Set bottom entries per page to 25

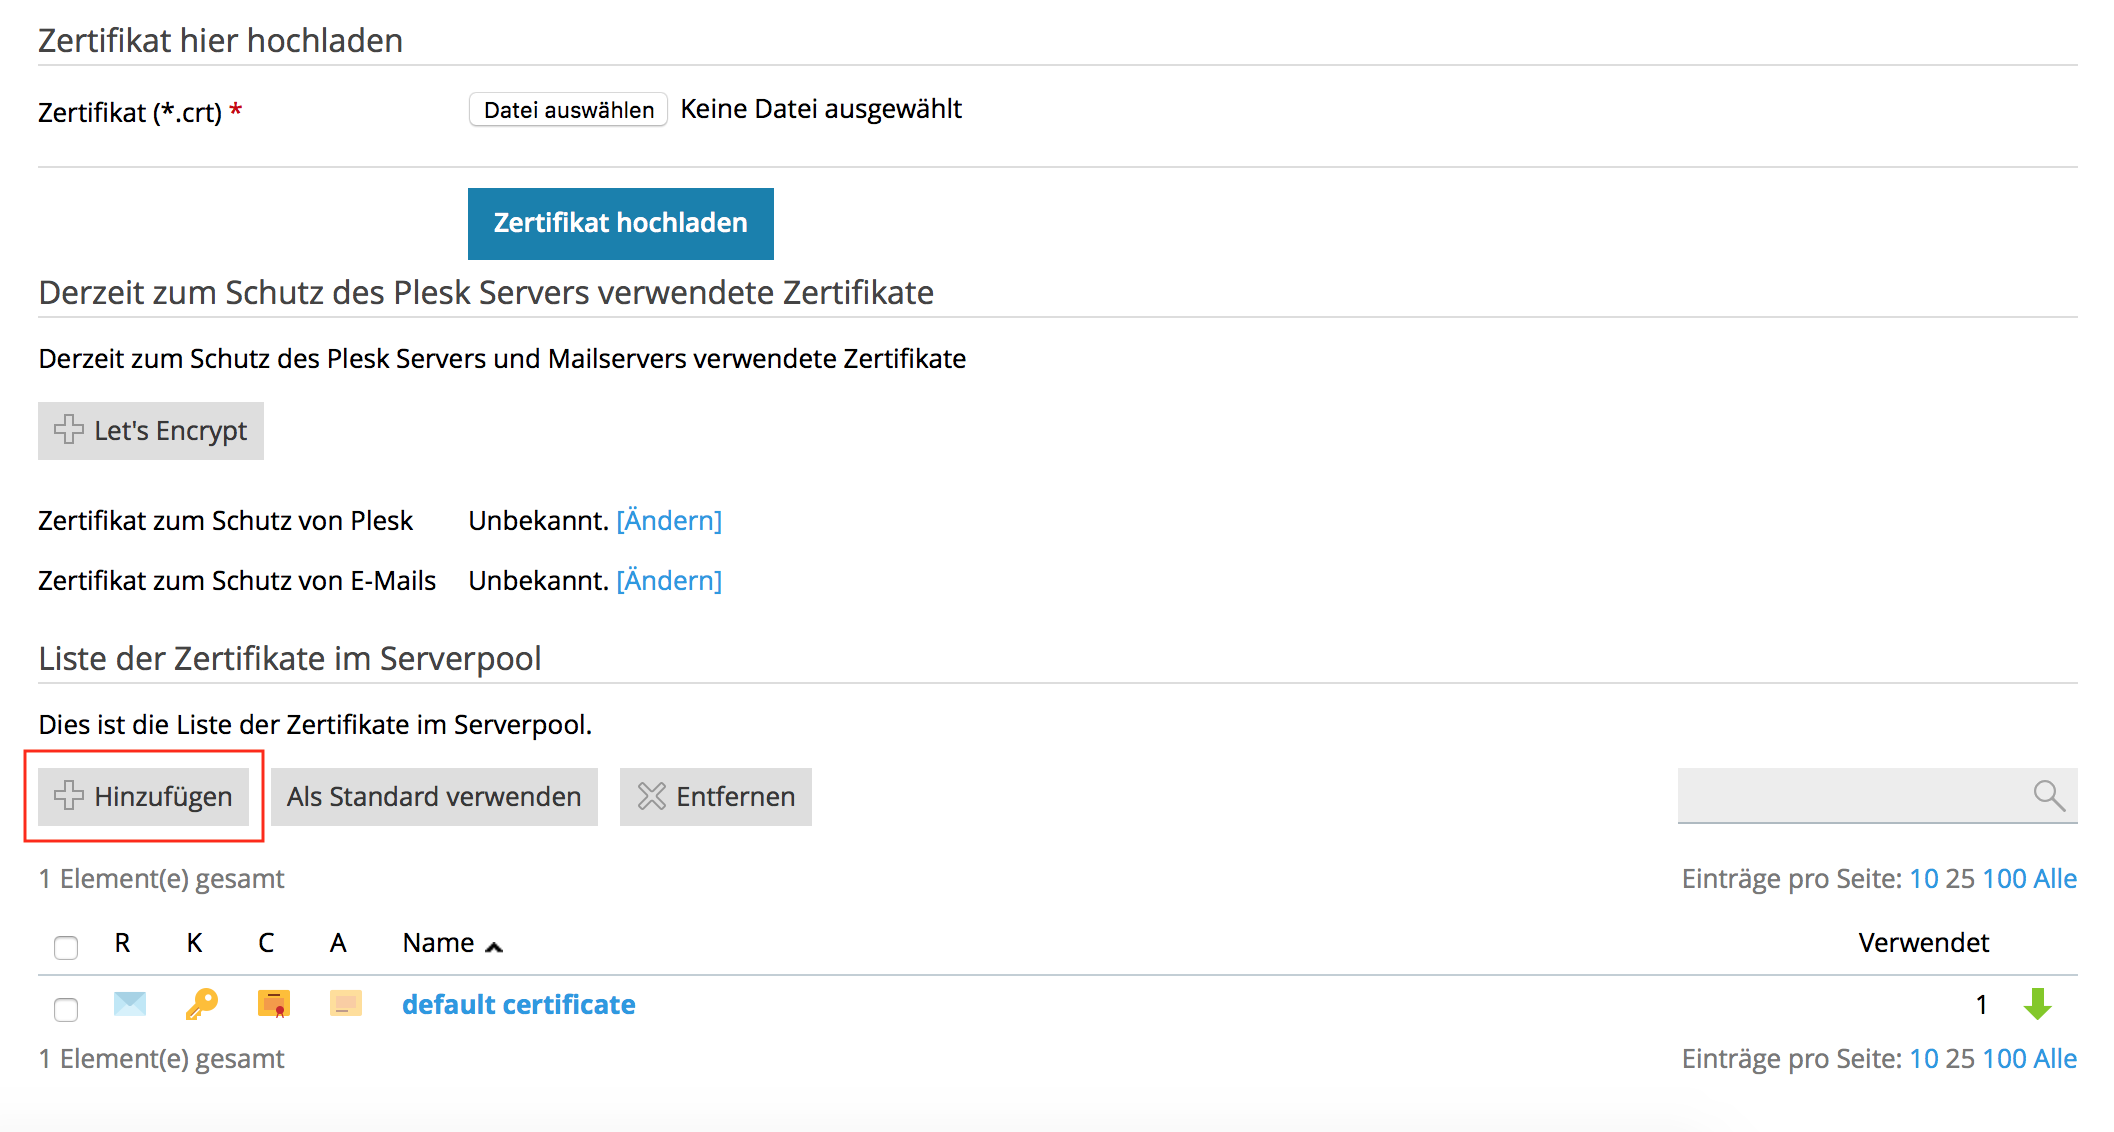1960,1059
